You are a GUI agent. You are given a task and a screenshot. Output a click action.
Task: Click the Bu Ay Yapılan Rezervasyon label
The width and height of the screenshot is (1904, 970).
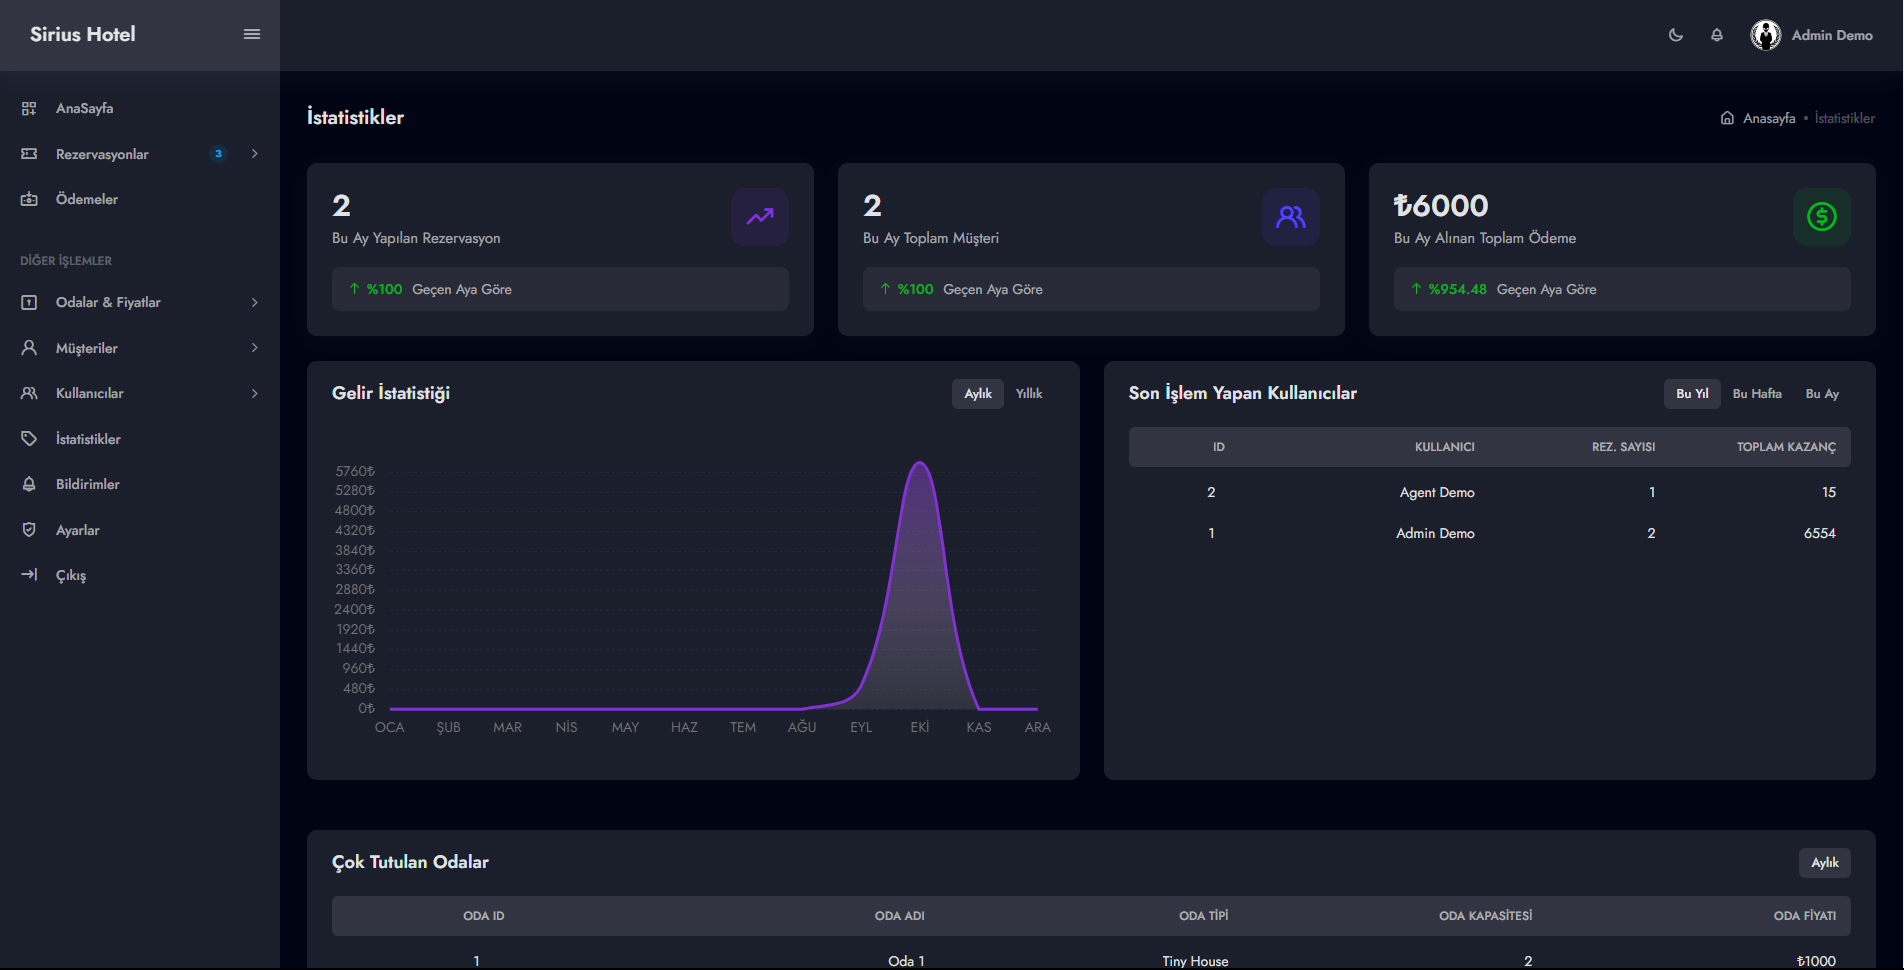(x=416, y=238)
